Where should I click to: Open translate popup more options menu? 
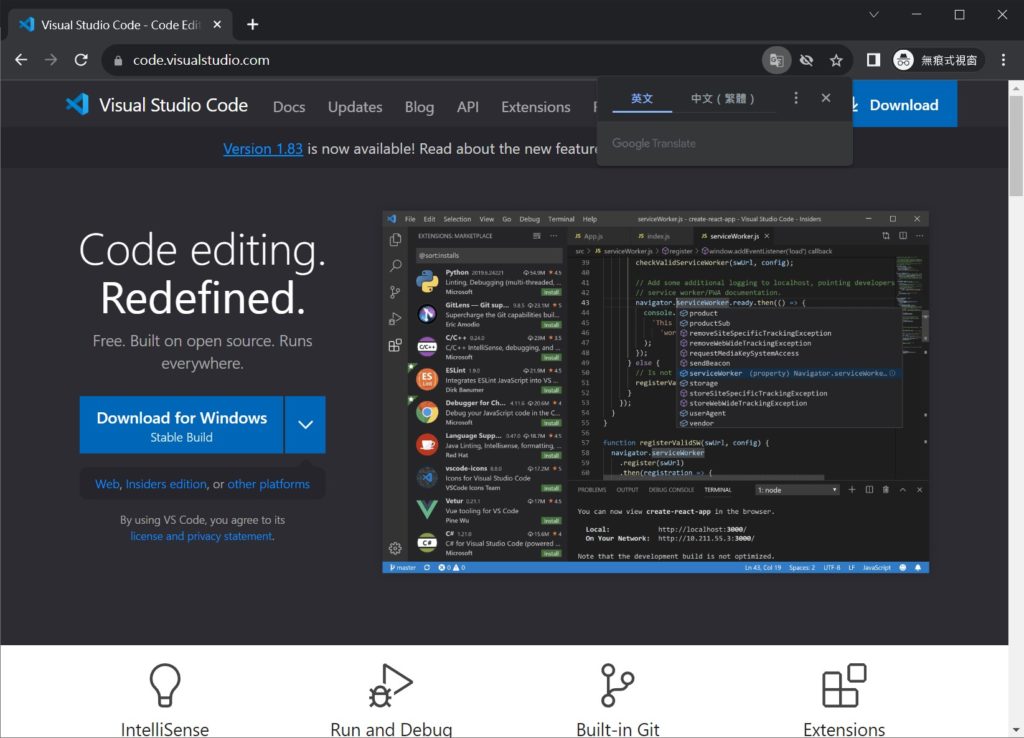795,98
